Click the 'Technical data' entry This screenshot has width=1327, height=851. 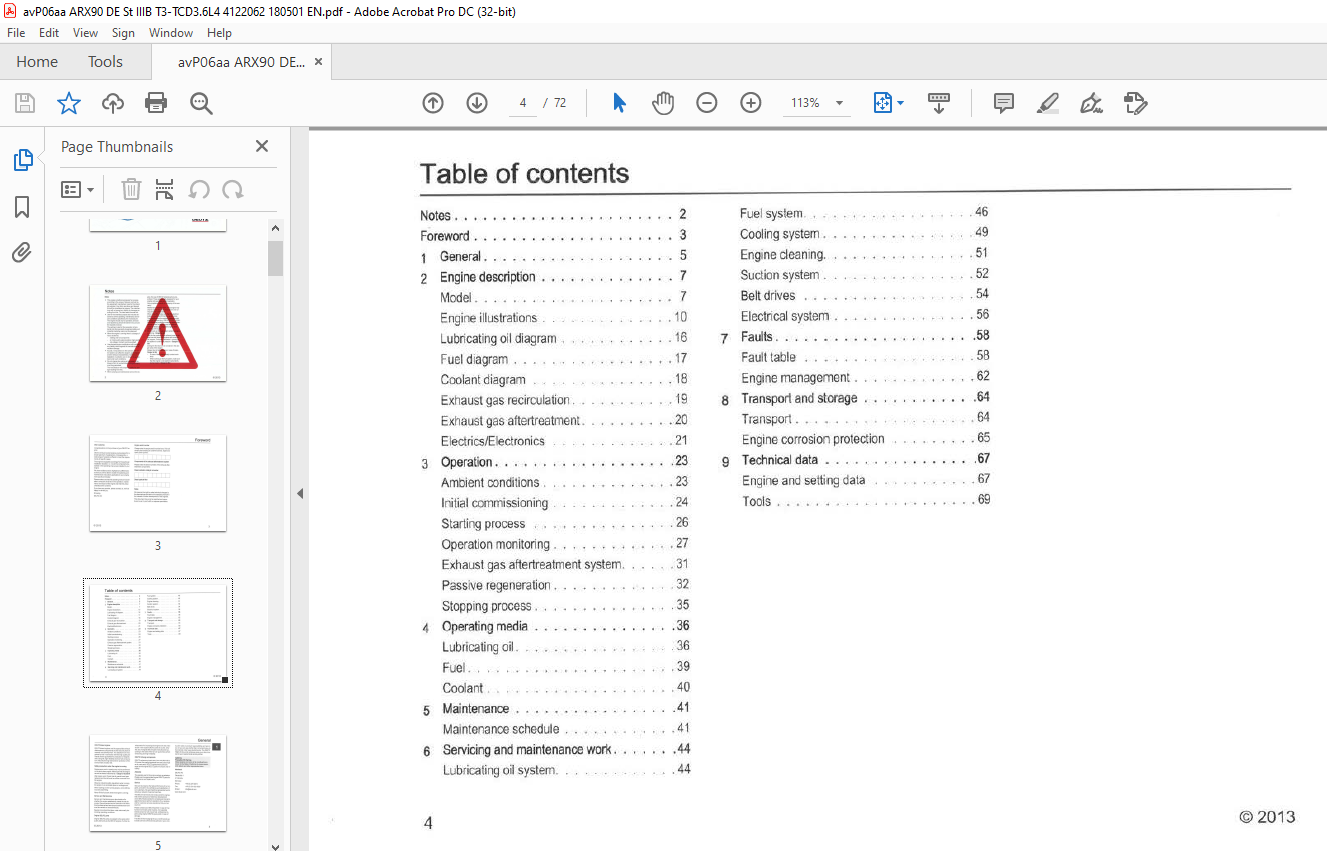click(780, 460)
